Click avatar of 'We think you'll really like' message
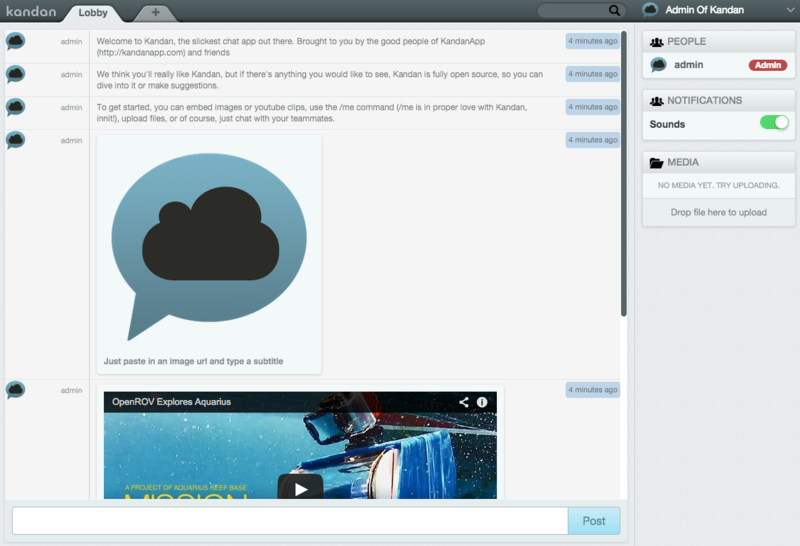Screen dimensions: 800x546 (x=15, y=75)
